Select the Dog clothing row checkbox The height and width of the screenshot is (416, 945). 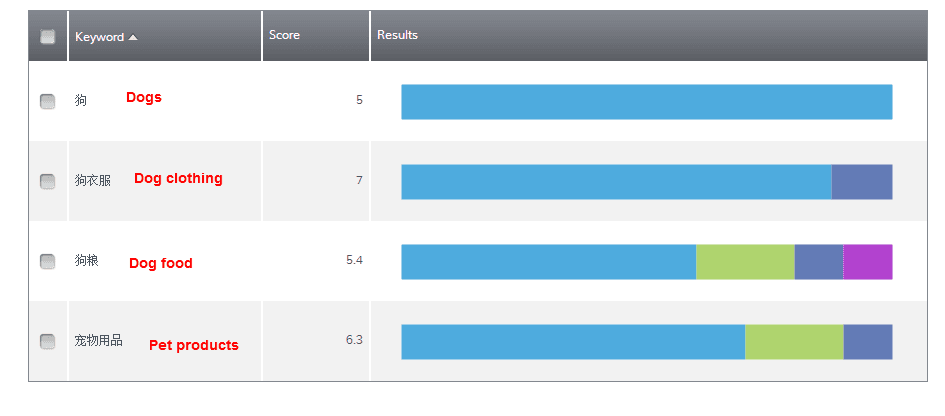[x=47, y=181]
